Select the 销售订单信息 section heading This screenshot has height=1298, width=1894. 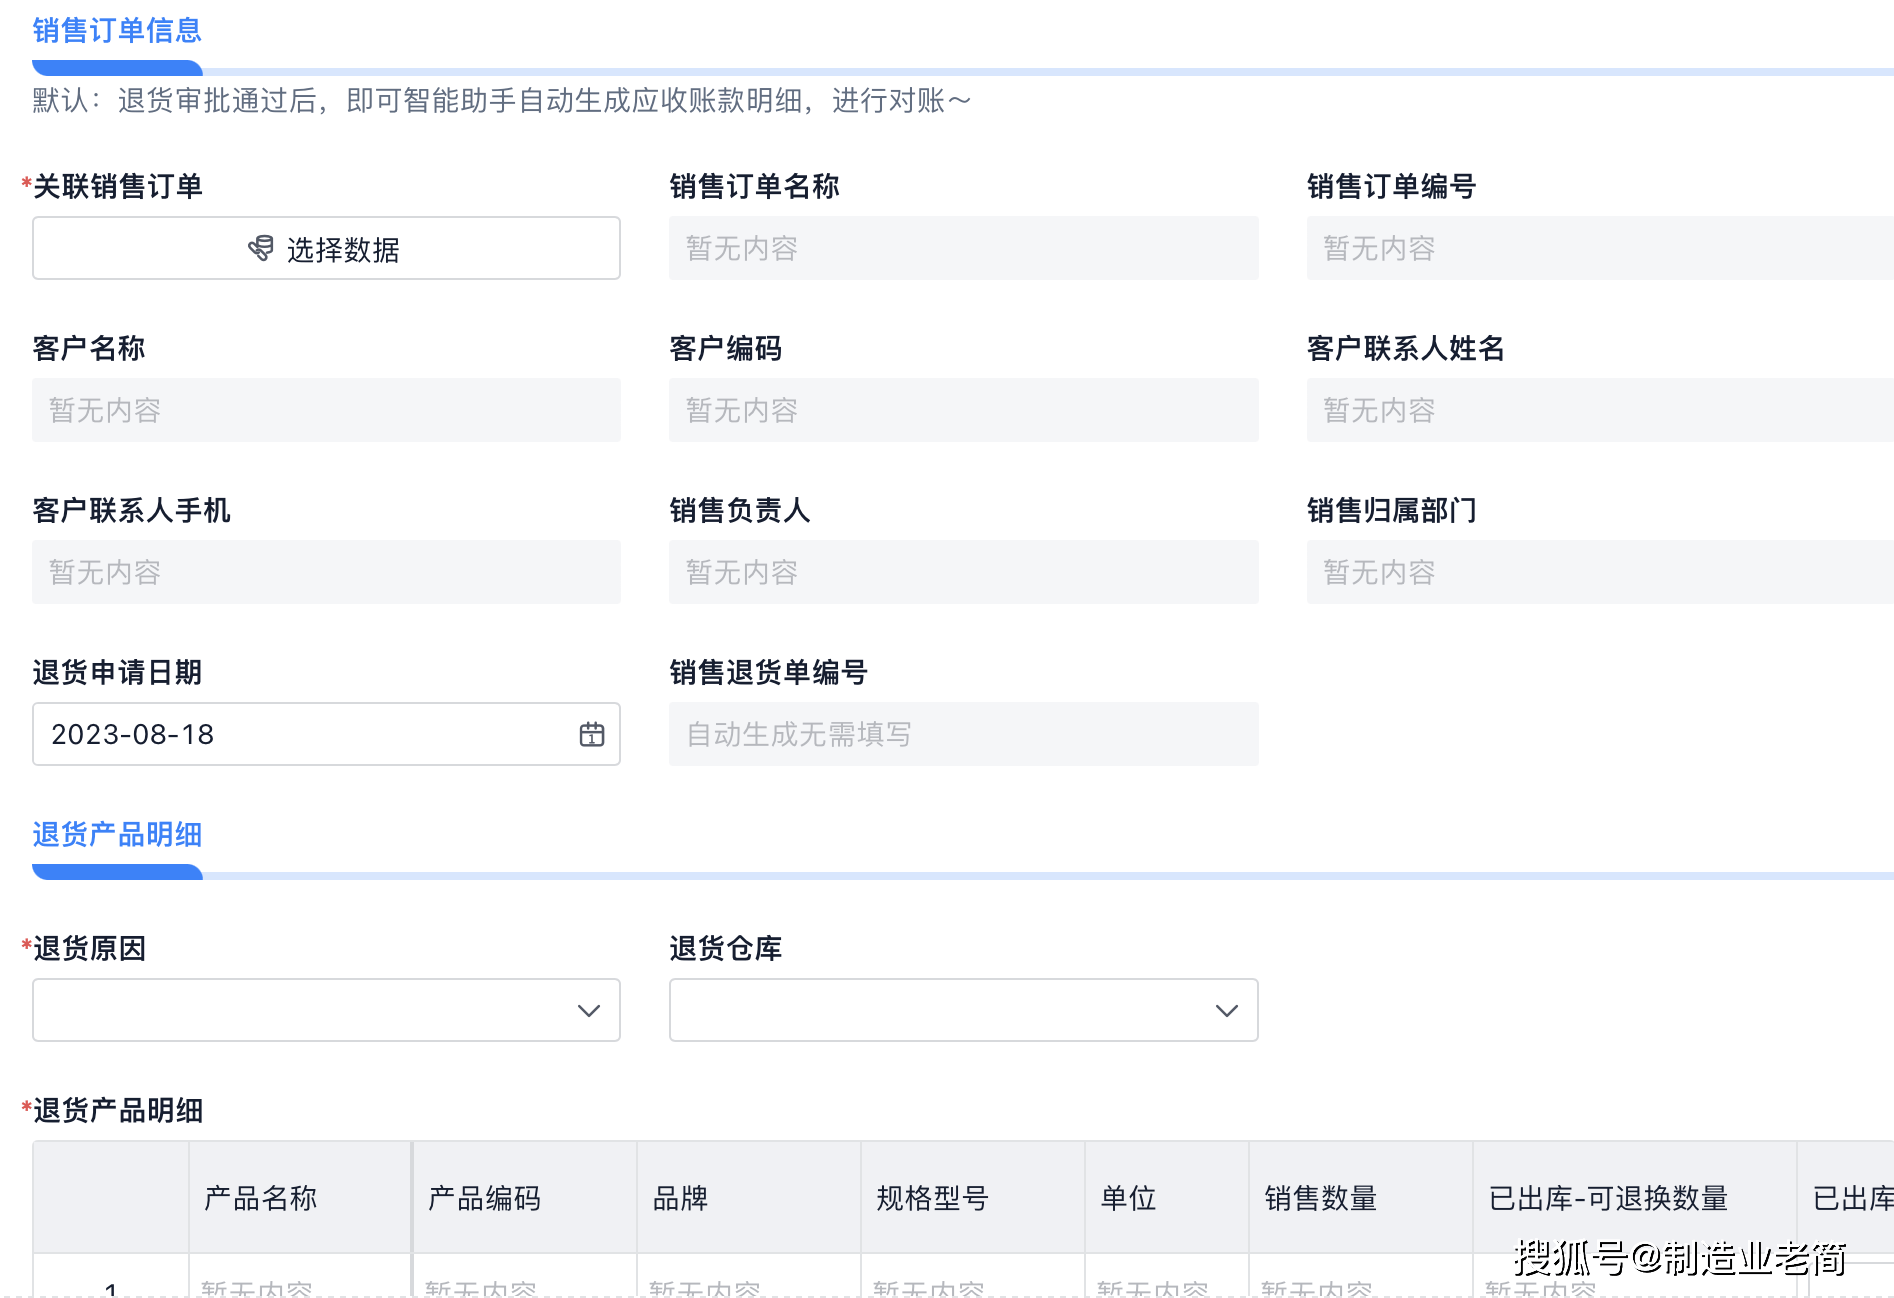pyautogui.click(x=117, y=31)
